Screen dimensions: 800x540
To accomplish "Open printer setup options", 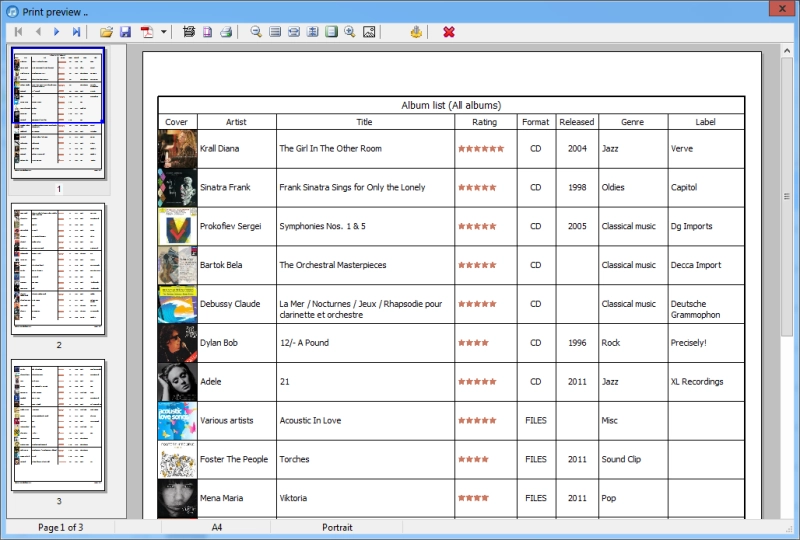I will 189,32.
